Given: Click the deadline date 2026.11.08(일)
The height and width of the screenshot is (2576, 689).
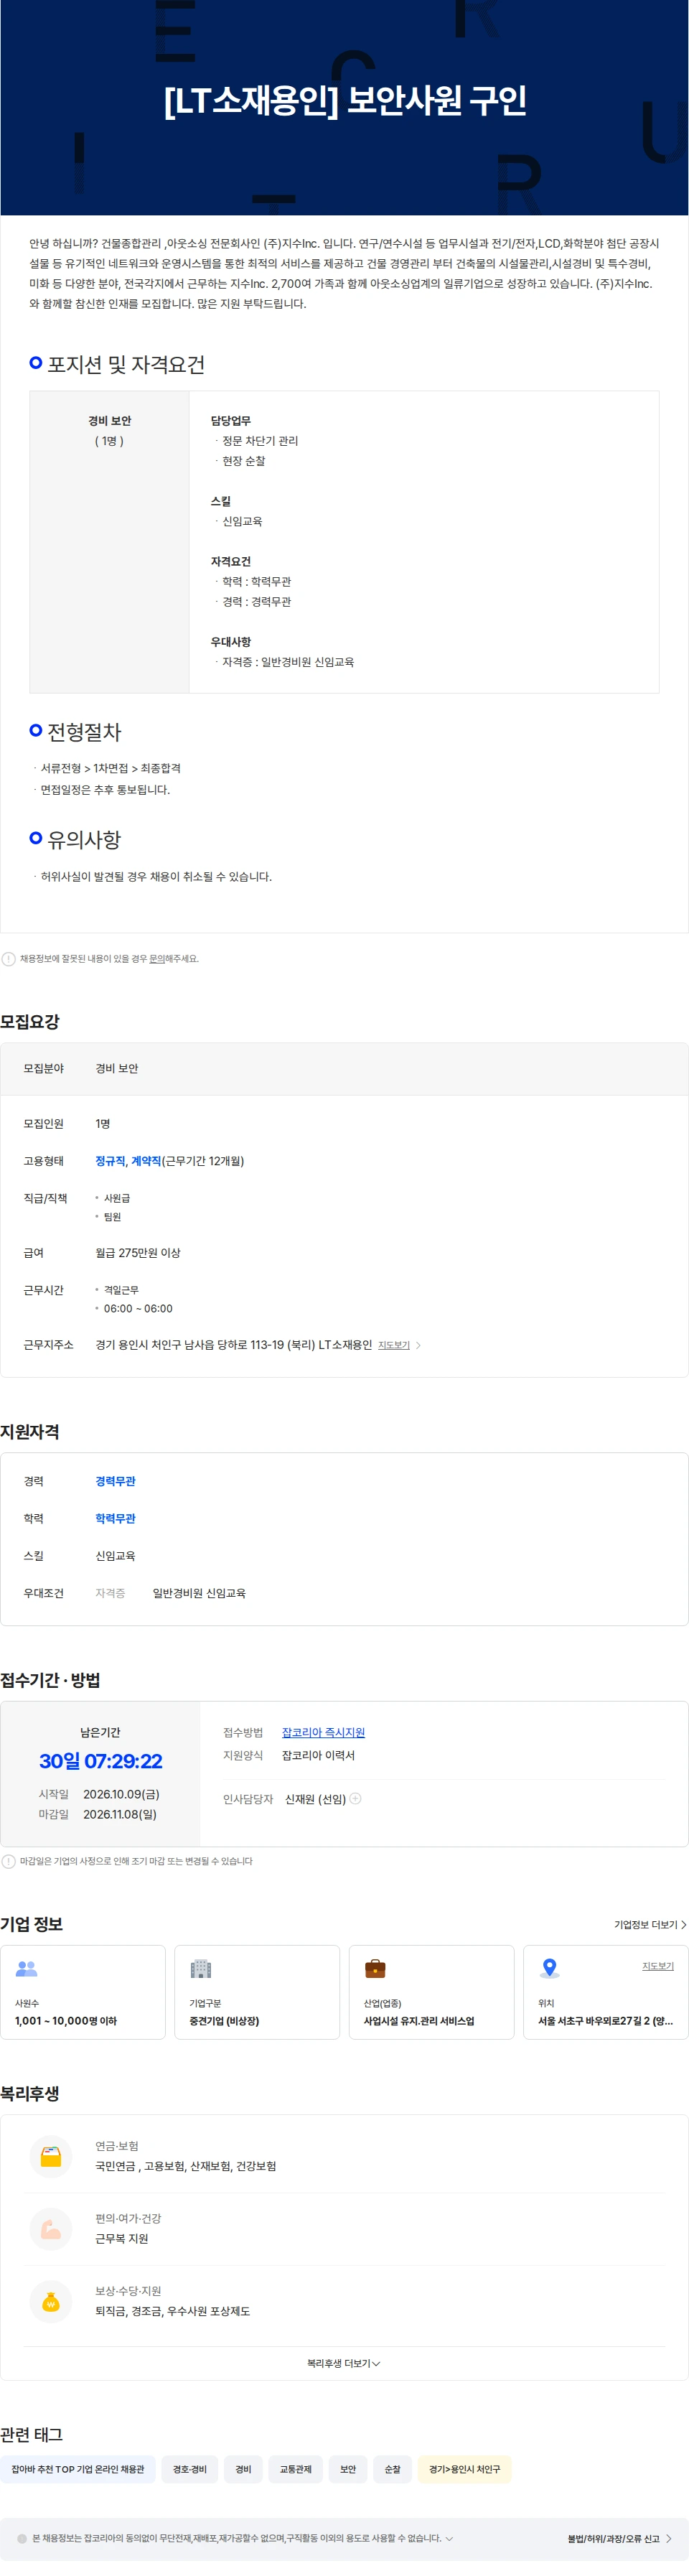Looking at the screenshot, I should tap(120, 1814).
